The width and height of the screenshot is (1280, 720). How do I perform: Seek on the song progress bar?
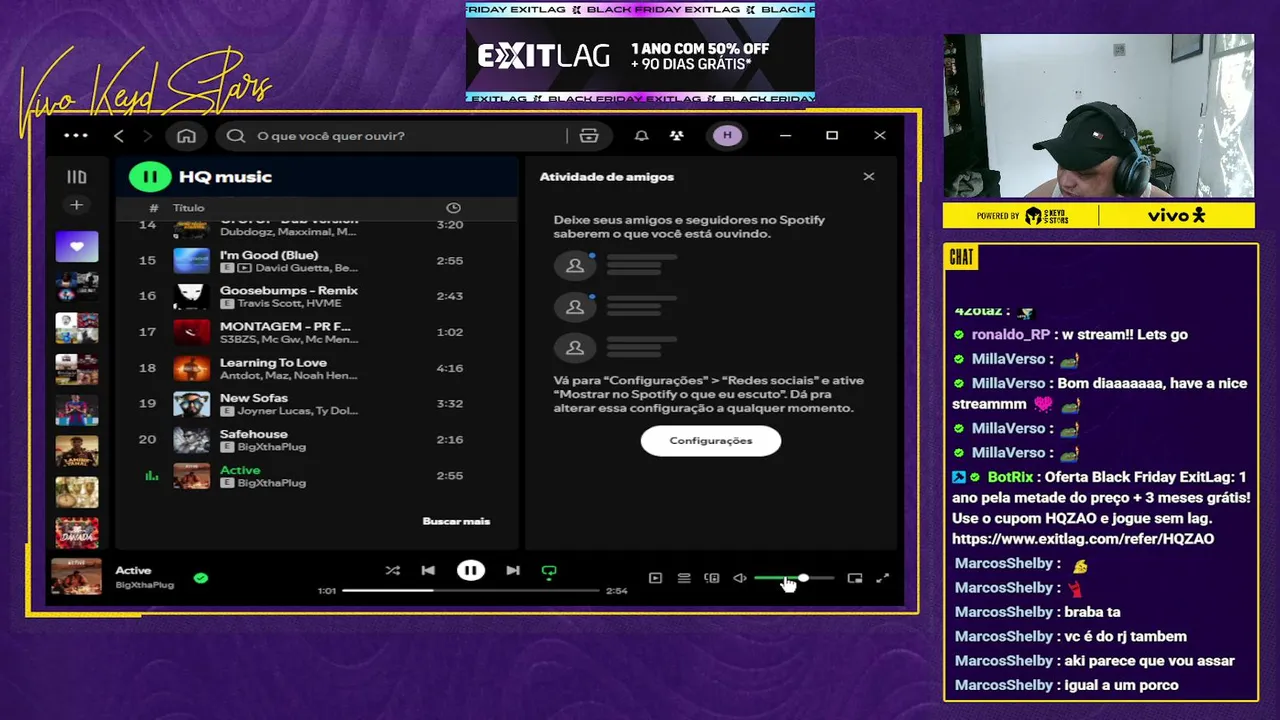tap(470, 590)
